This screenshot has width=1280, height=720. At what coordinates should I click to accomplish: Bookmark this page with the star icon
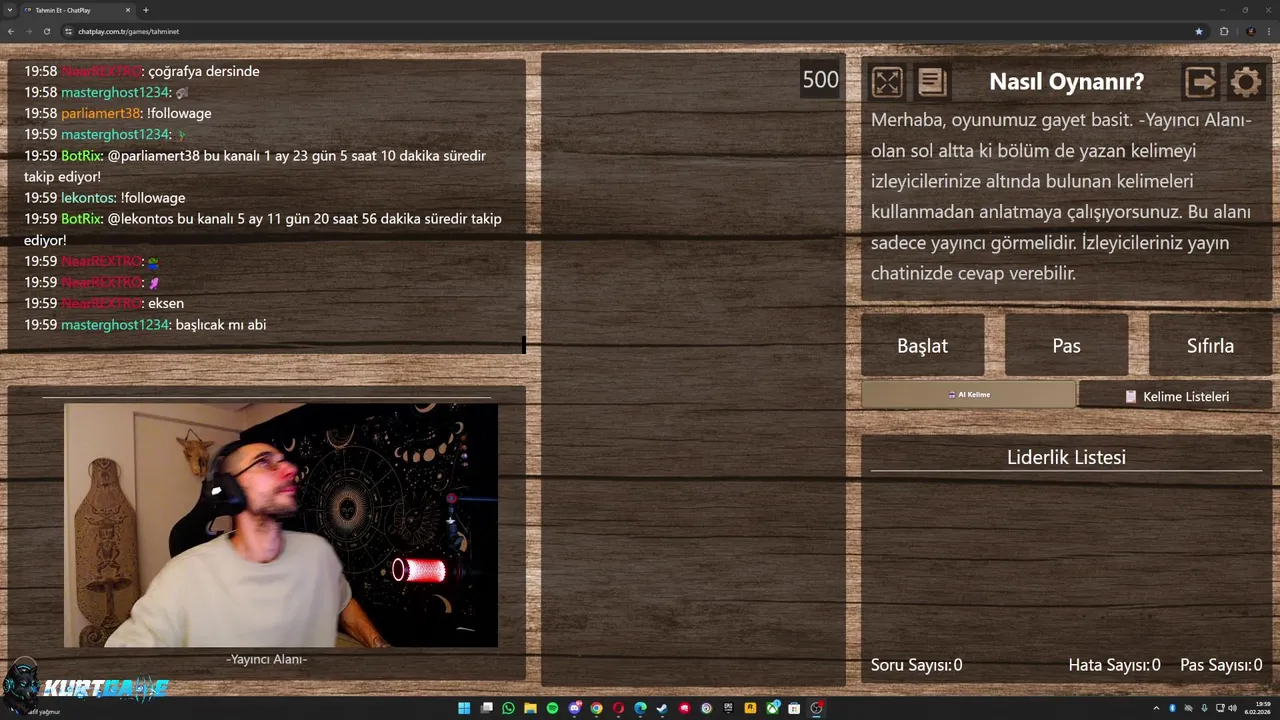click(1199, 31)
